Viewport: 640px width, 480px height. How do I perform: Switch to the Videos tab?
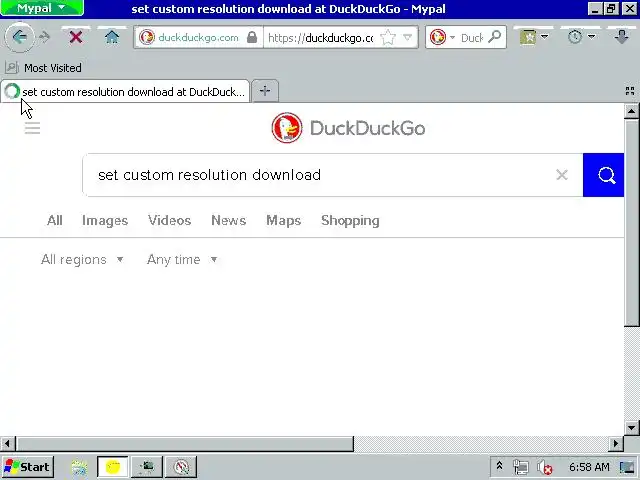tap(169, 220)
